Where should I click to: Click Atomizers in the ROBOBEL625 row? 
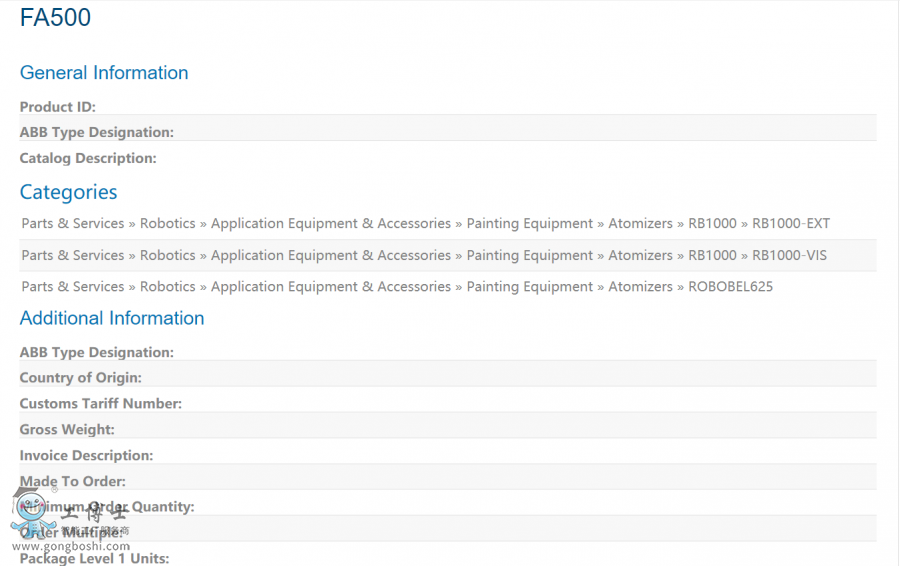click(640, 287)
